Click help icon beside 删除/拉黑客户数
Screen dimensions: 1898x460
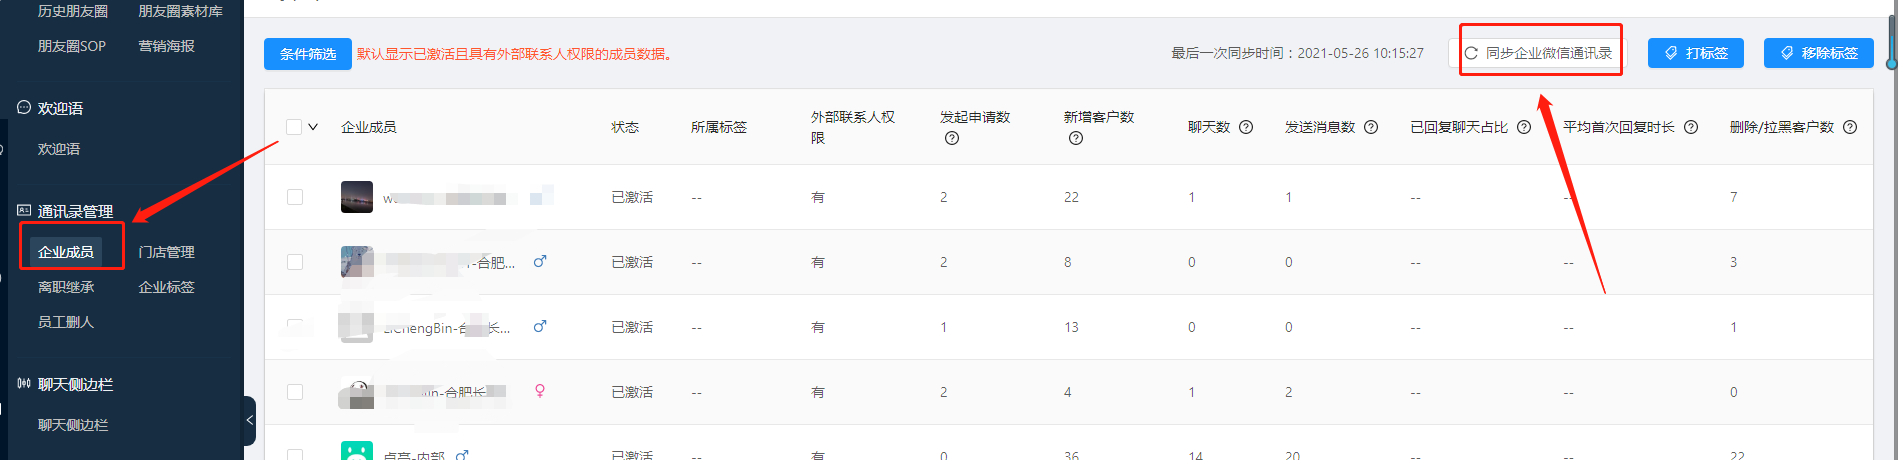pos(1850,127)
